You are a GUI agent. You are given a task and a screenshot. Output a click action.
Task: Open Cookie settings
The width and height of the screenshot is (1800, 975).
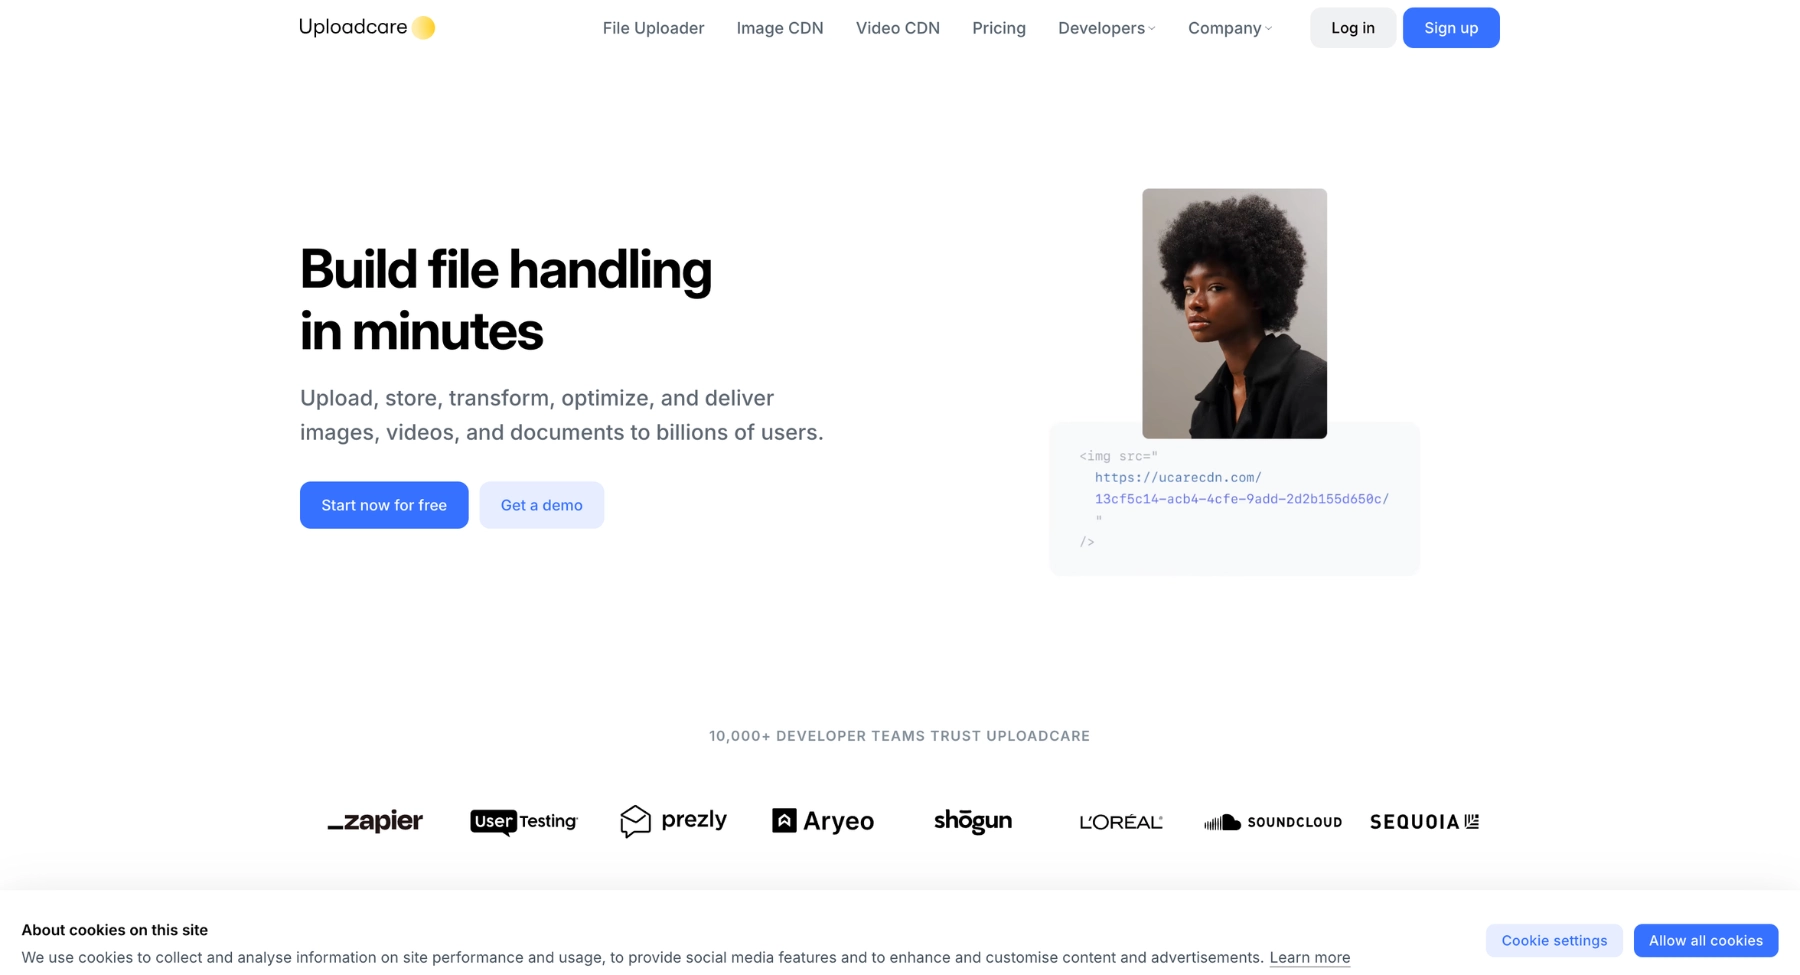1554,941
